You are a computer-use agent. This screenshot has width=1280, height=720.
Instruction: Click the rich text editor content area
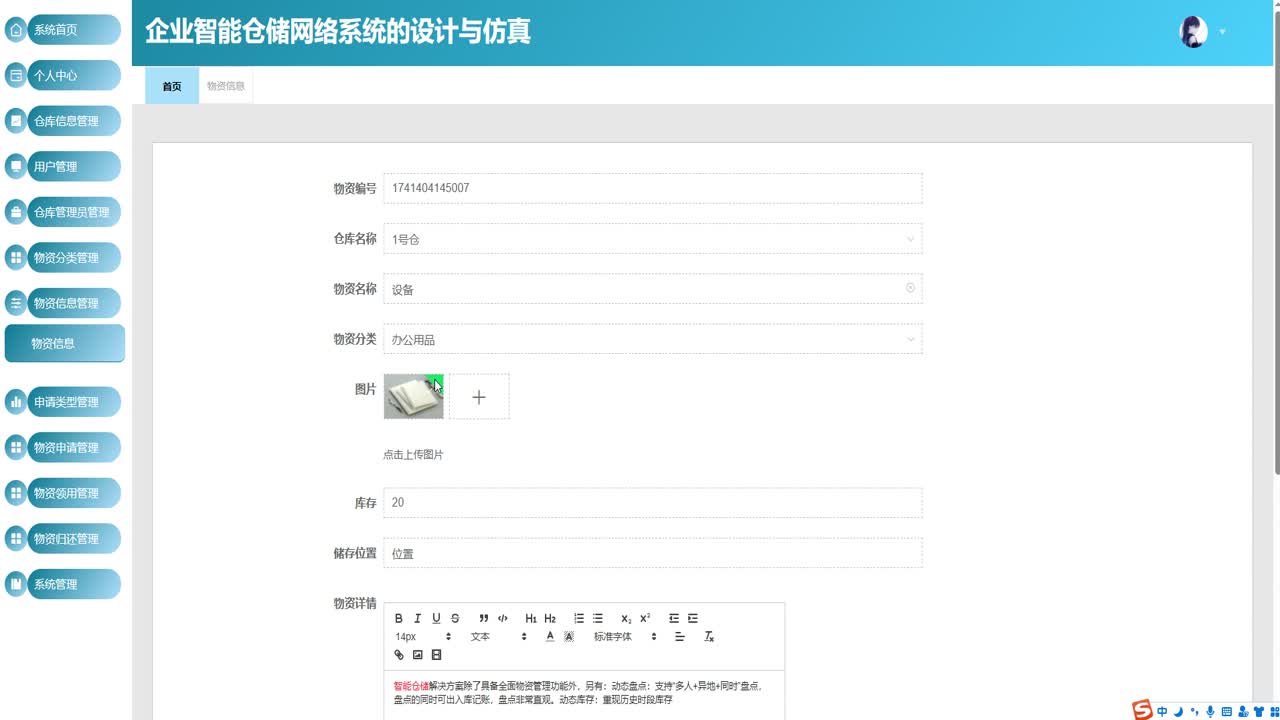[x=584, y=695]
